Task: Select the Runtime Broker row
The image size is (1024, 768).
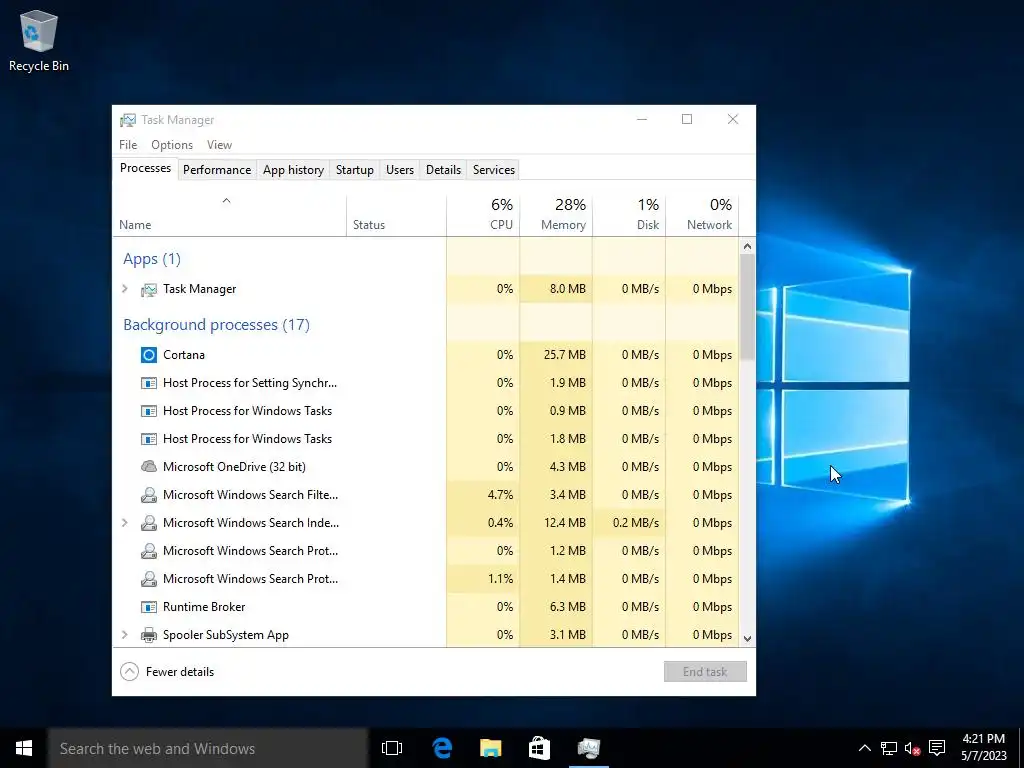Action: coord(426,607)
